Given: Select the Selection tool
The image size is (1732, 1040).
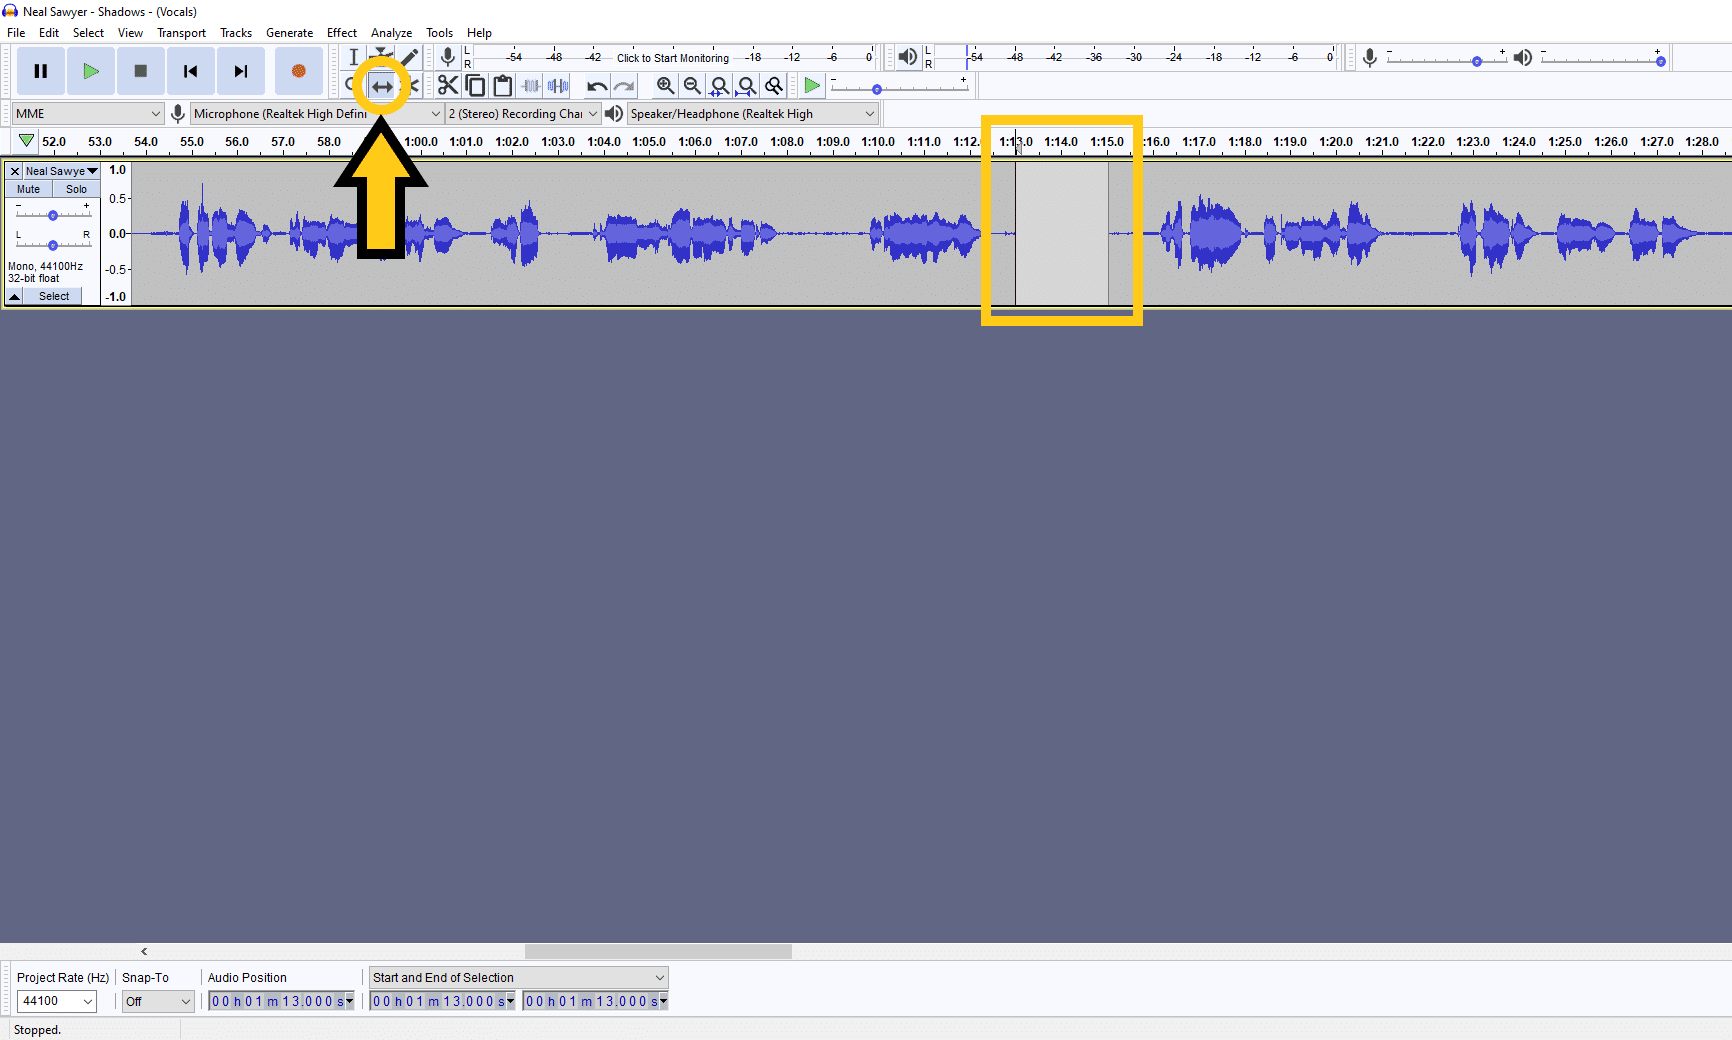Looking at the screenshot, I should coord(355,57).
